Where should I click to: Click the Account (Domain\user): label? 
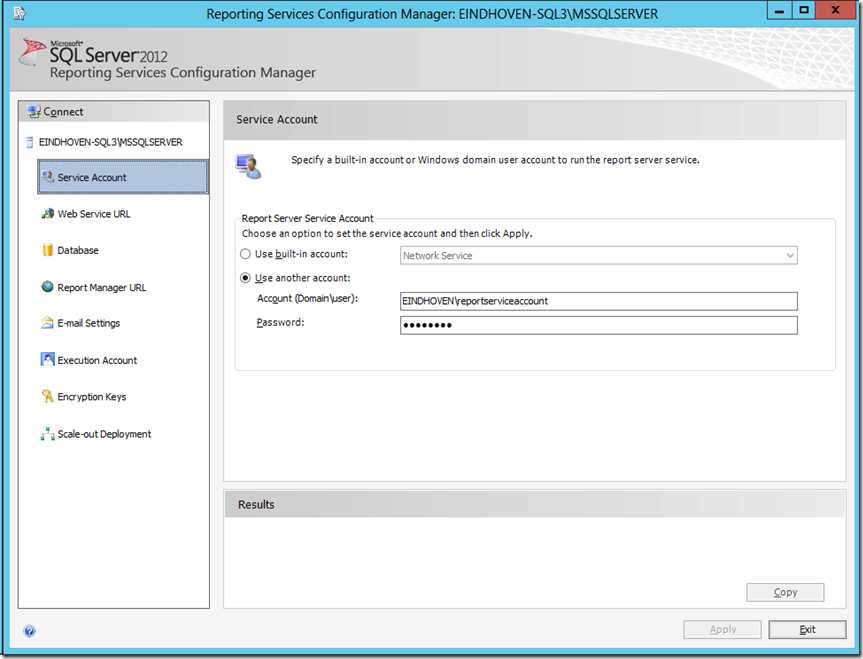tap(308, 298)
